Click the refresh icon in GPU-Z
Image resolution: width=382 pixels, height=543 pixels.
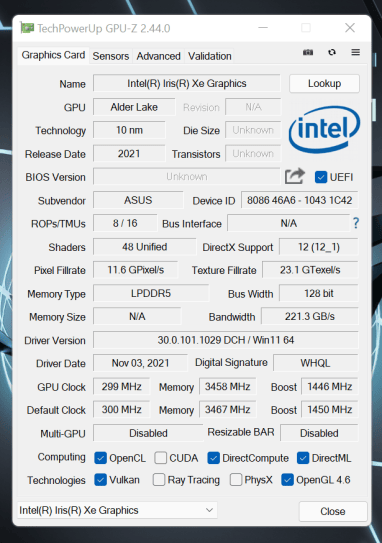[x=332, y=52]
